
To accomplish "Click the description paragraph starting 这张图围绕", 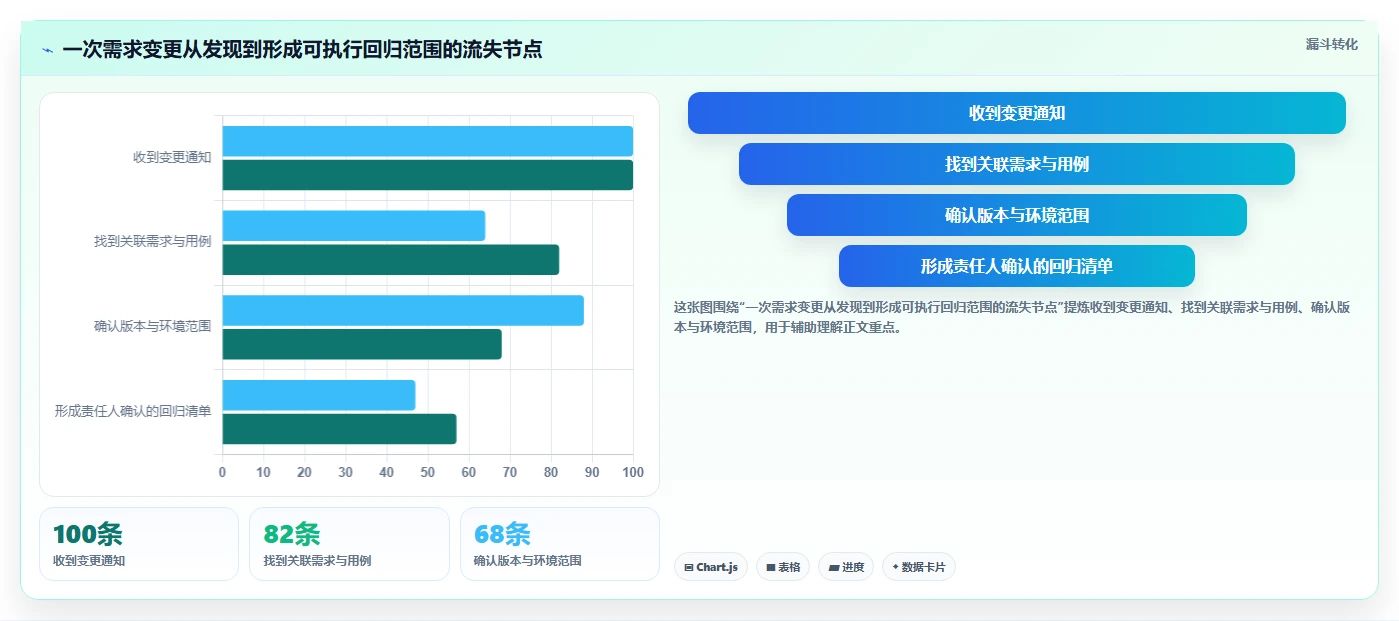I will tap(1012, 317).
